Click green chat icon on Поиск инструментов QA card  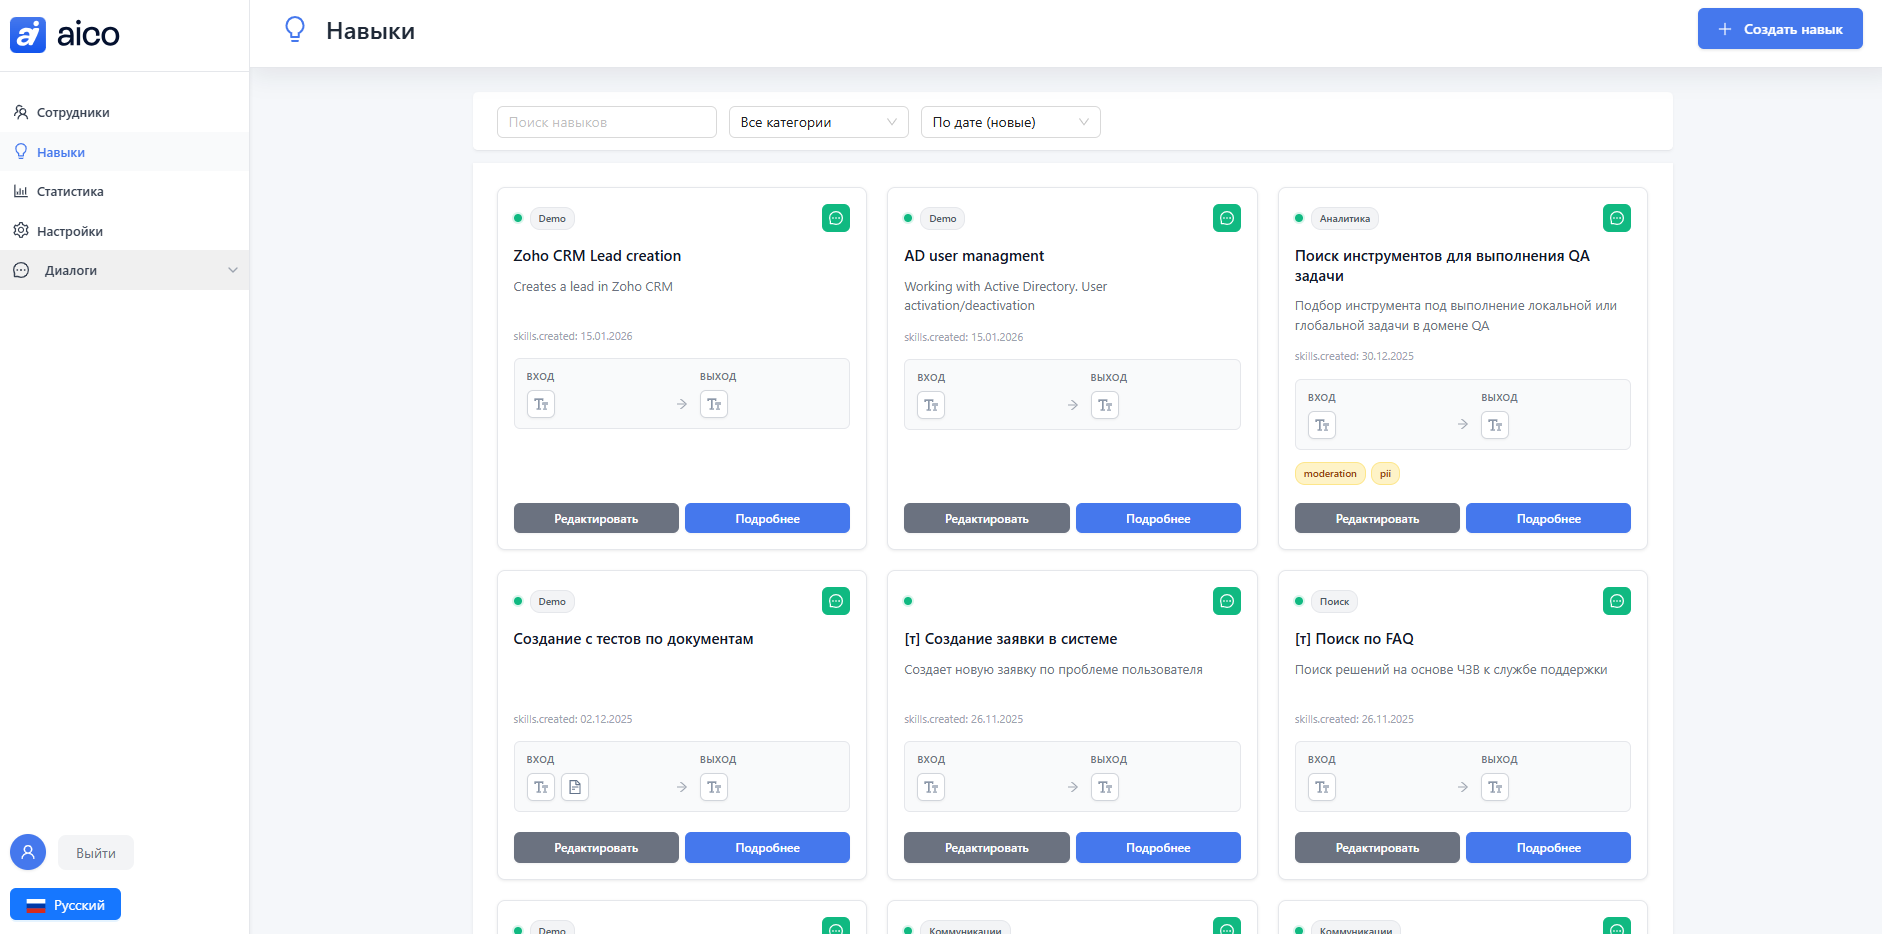click(1617, 218)
